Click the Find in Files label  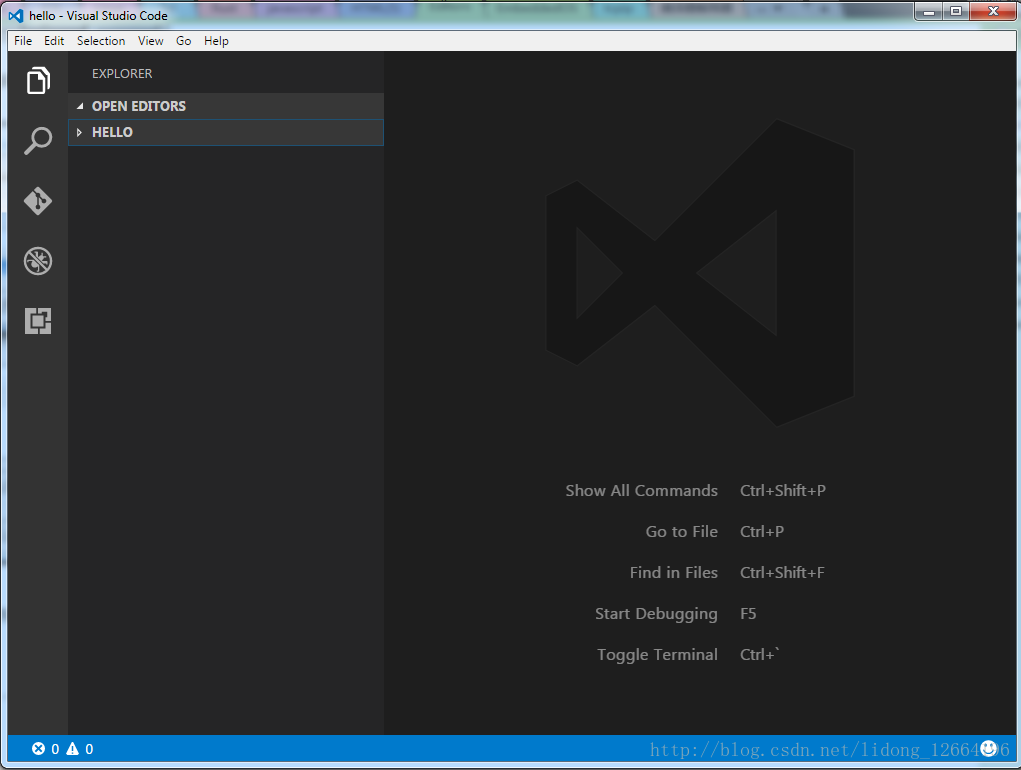pyautogui.click(x=674, y=572)
